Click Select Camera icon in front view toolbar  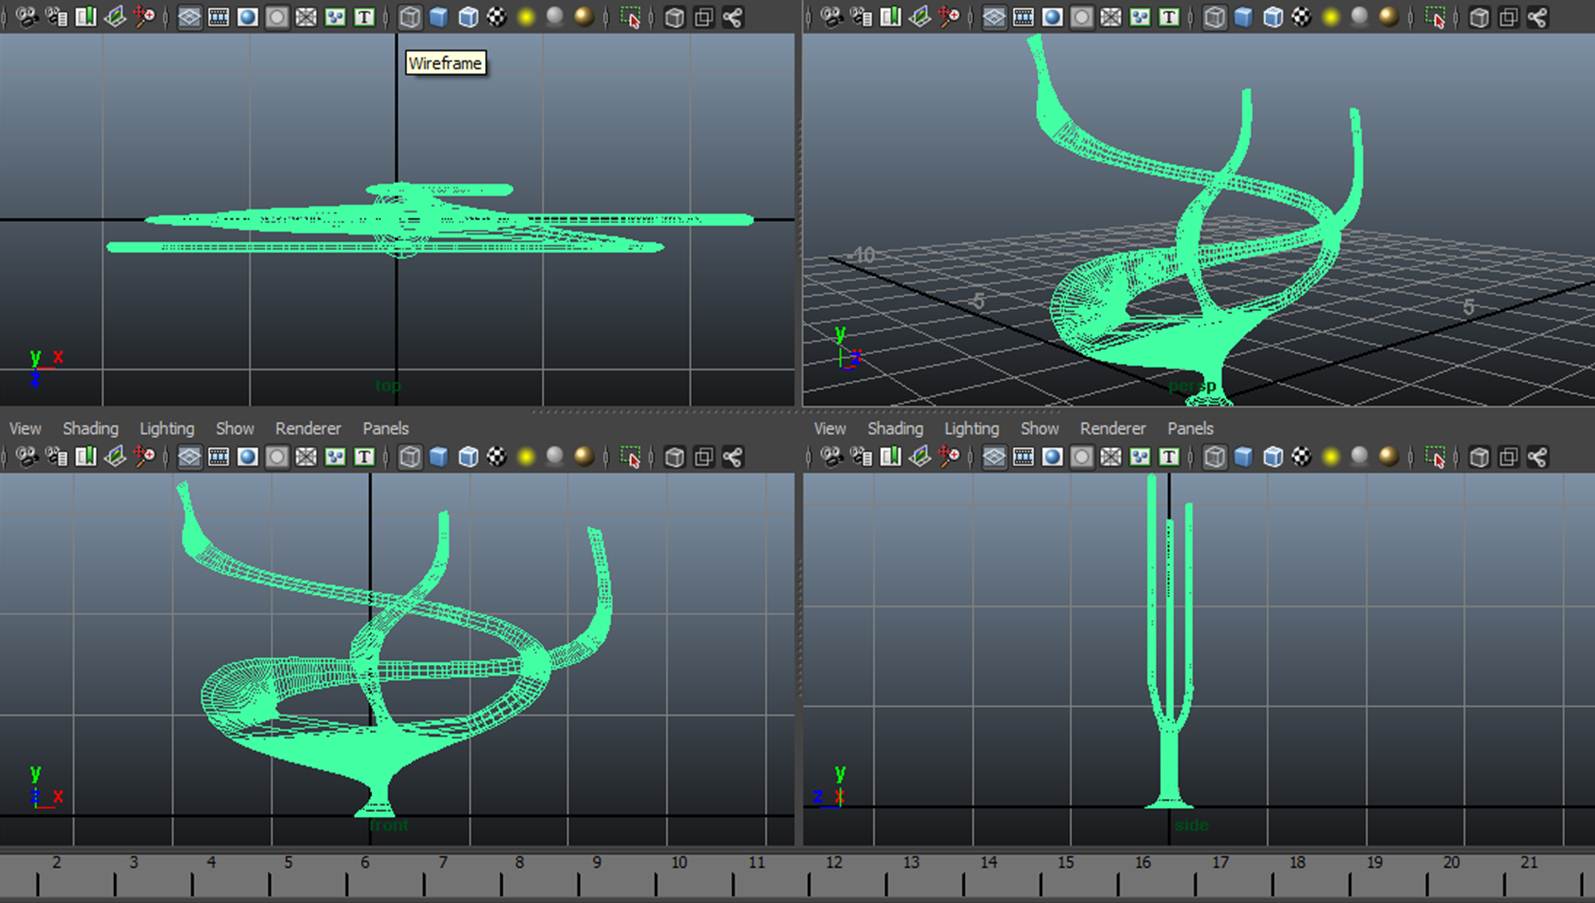click(27, 457)
